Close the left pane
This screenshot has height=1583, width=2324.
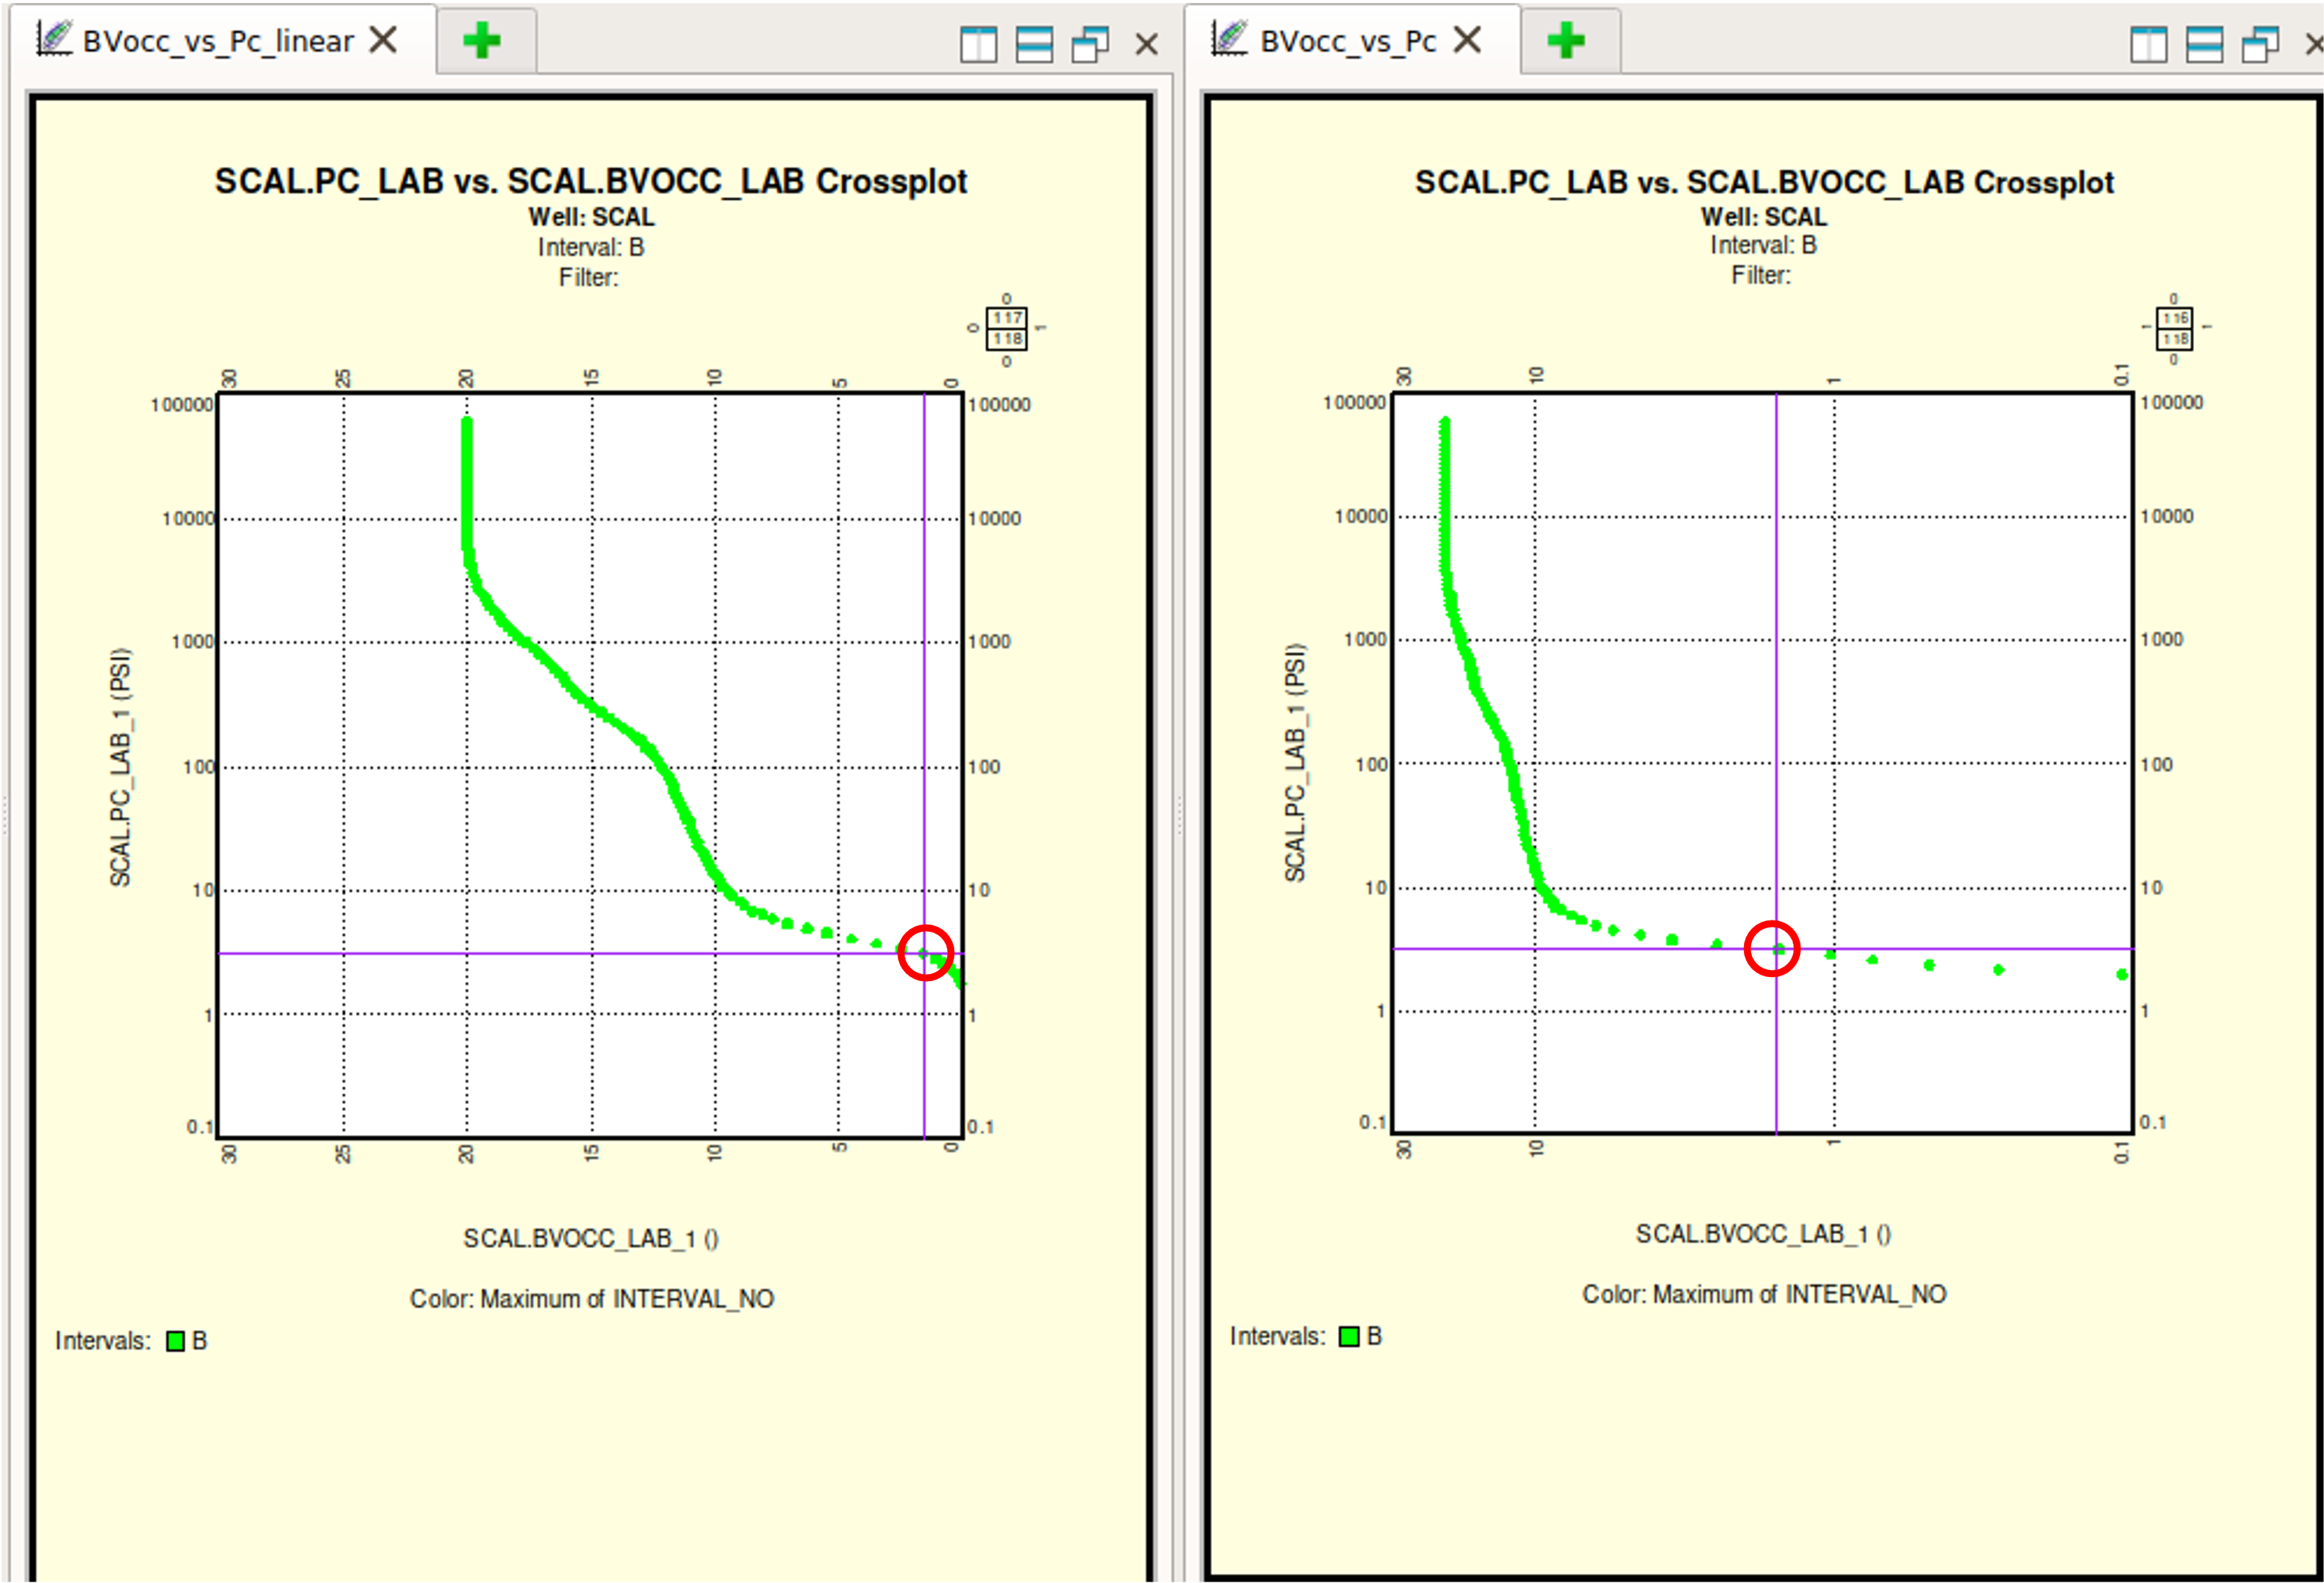click(1146, 44)
